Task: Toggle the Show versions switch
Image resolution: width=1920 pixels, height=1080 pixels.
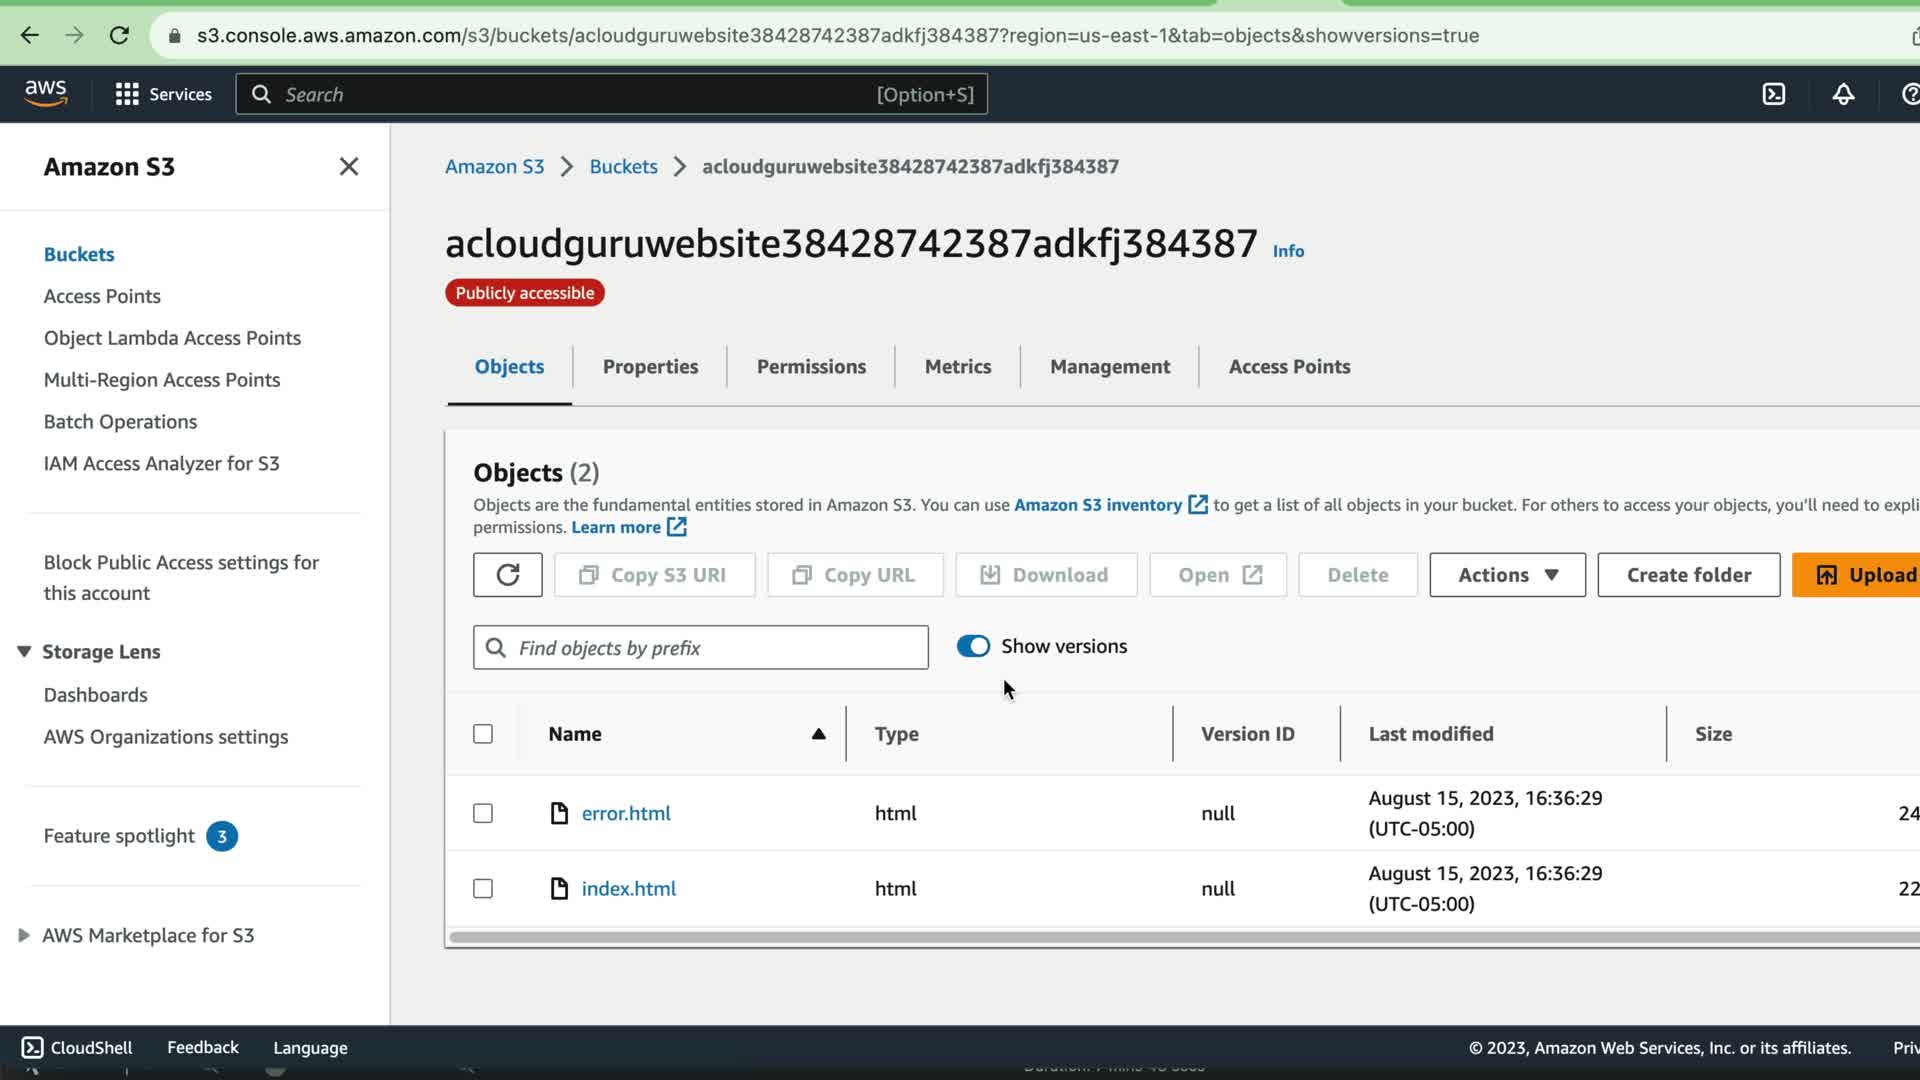Action: click(x=973, y=646)
